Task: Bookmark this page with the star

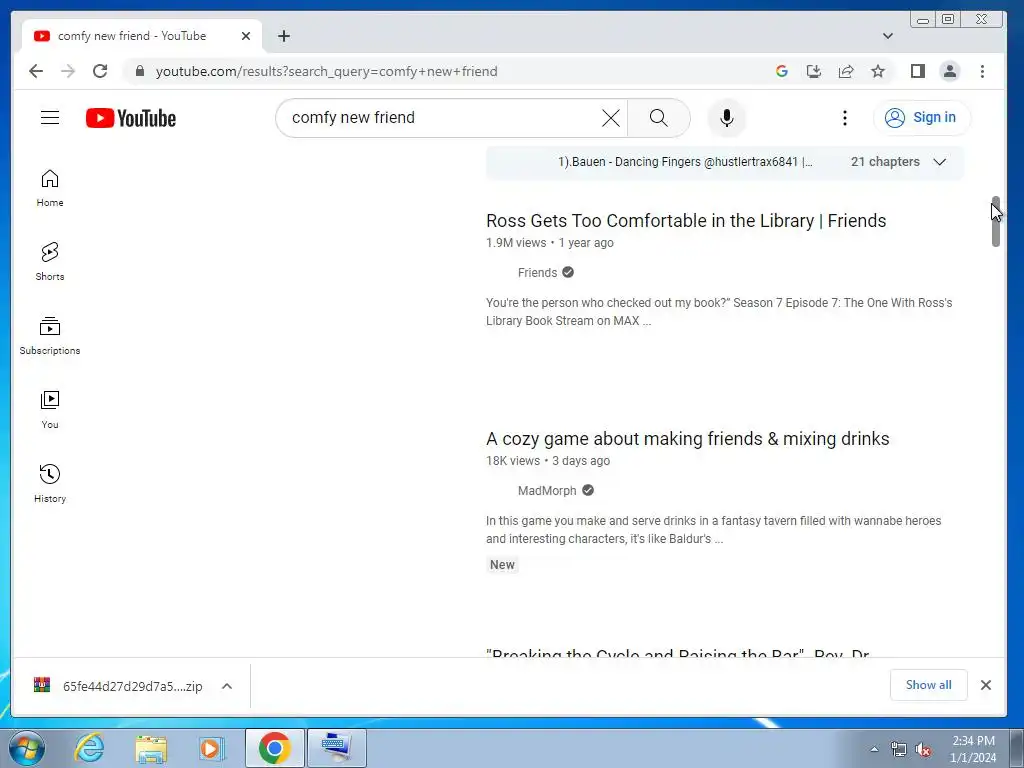Action: 878,71
